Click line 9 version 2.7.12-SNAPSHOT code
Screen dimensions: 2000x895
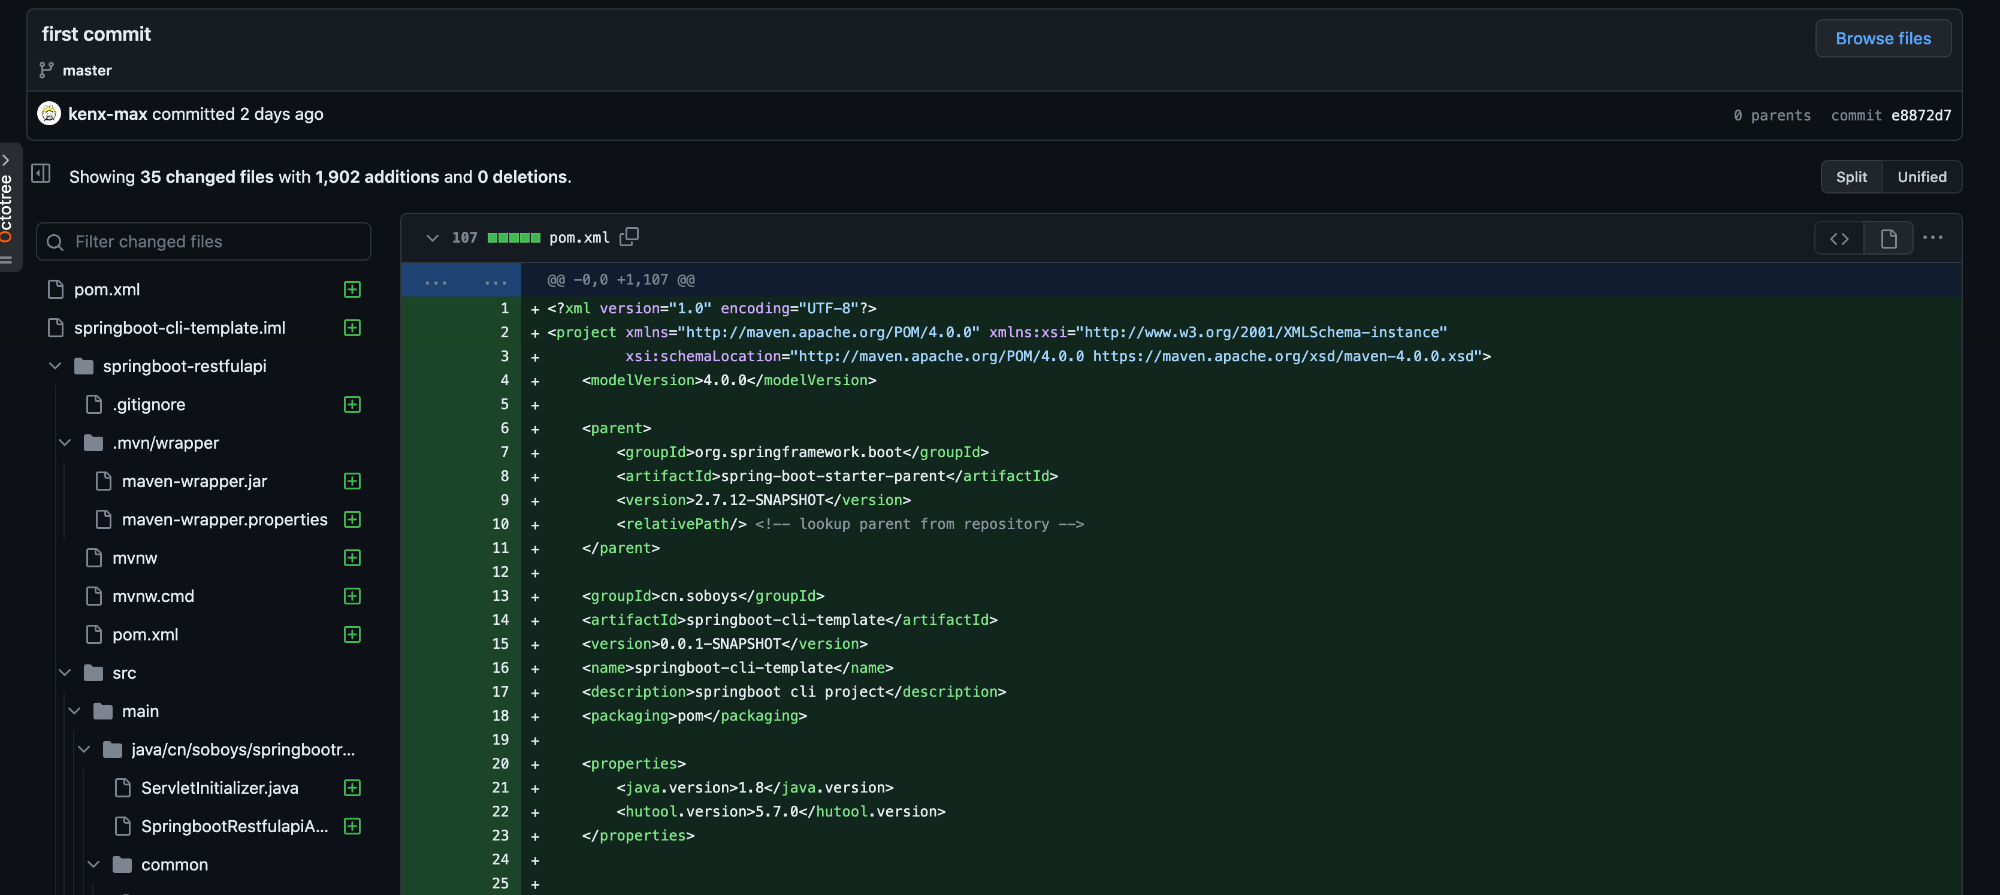(764, 500)
